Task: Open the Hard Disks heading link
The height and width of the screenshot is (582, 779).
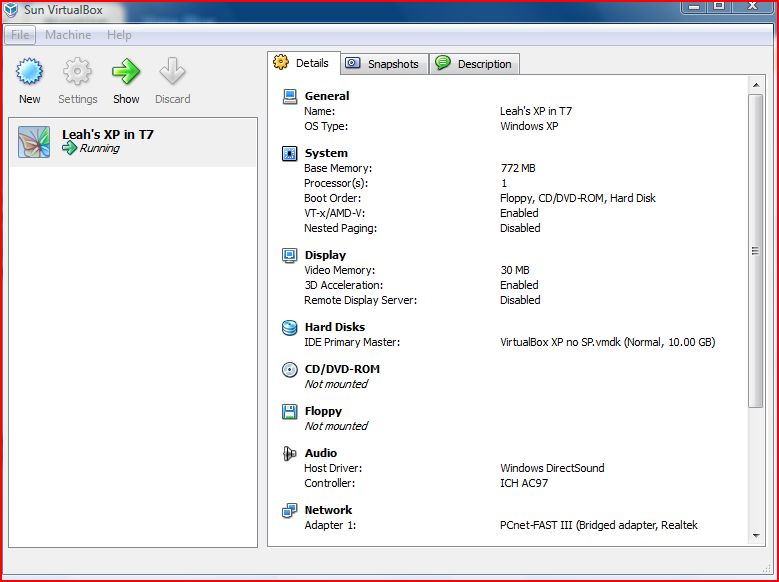Action: [x=335, y=327]
